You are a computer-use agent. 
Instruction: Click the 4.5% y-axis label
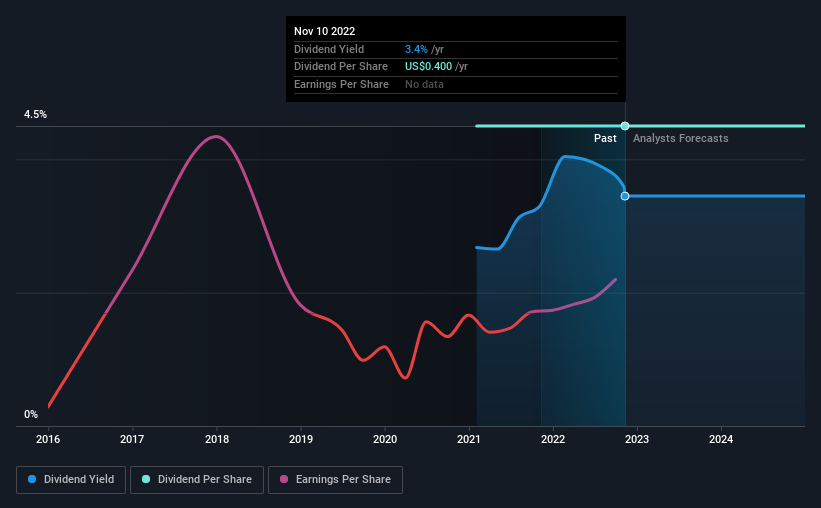click(36, 115)
